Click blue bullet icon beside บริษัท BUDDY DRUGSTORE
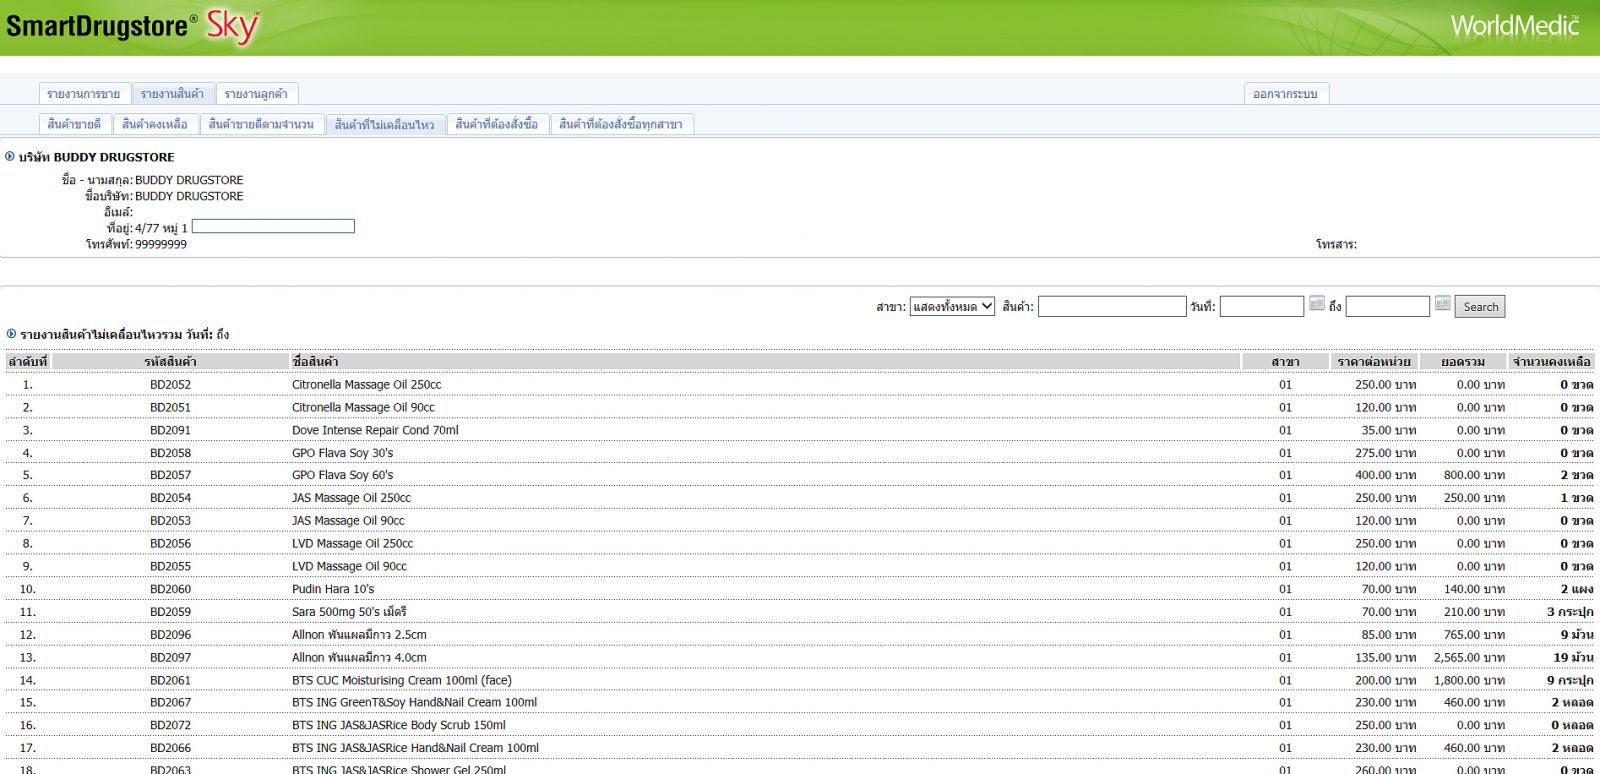The height and width of the screenshot is (774, 1600). [x=10, y=156]
